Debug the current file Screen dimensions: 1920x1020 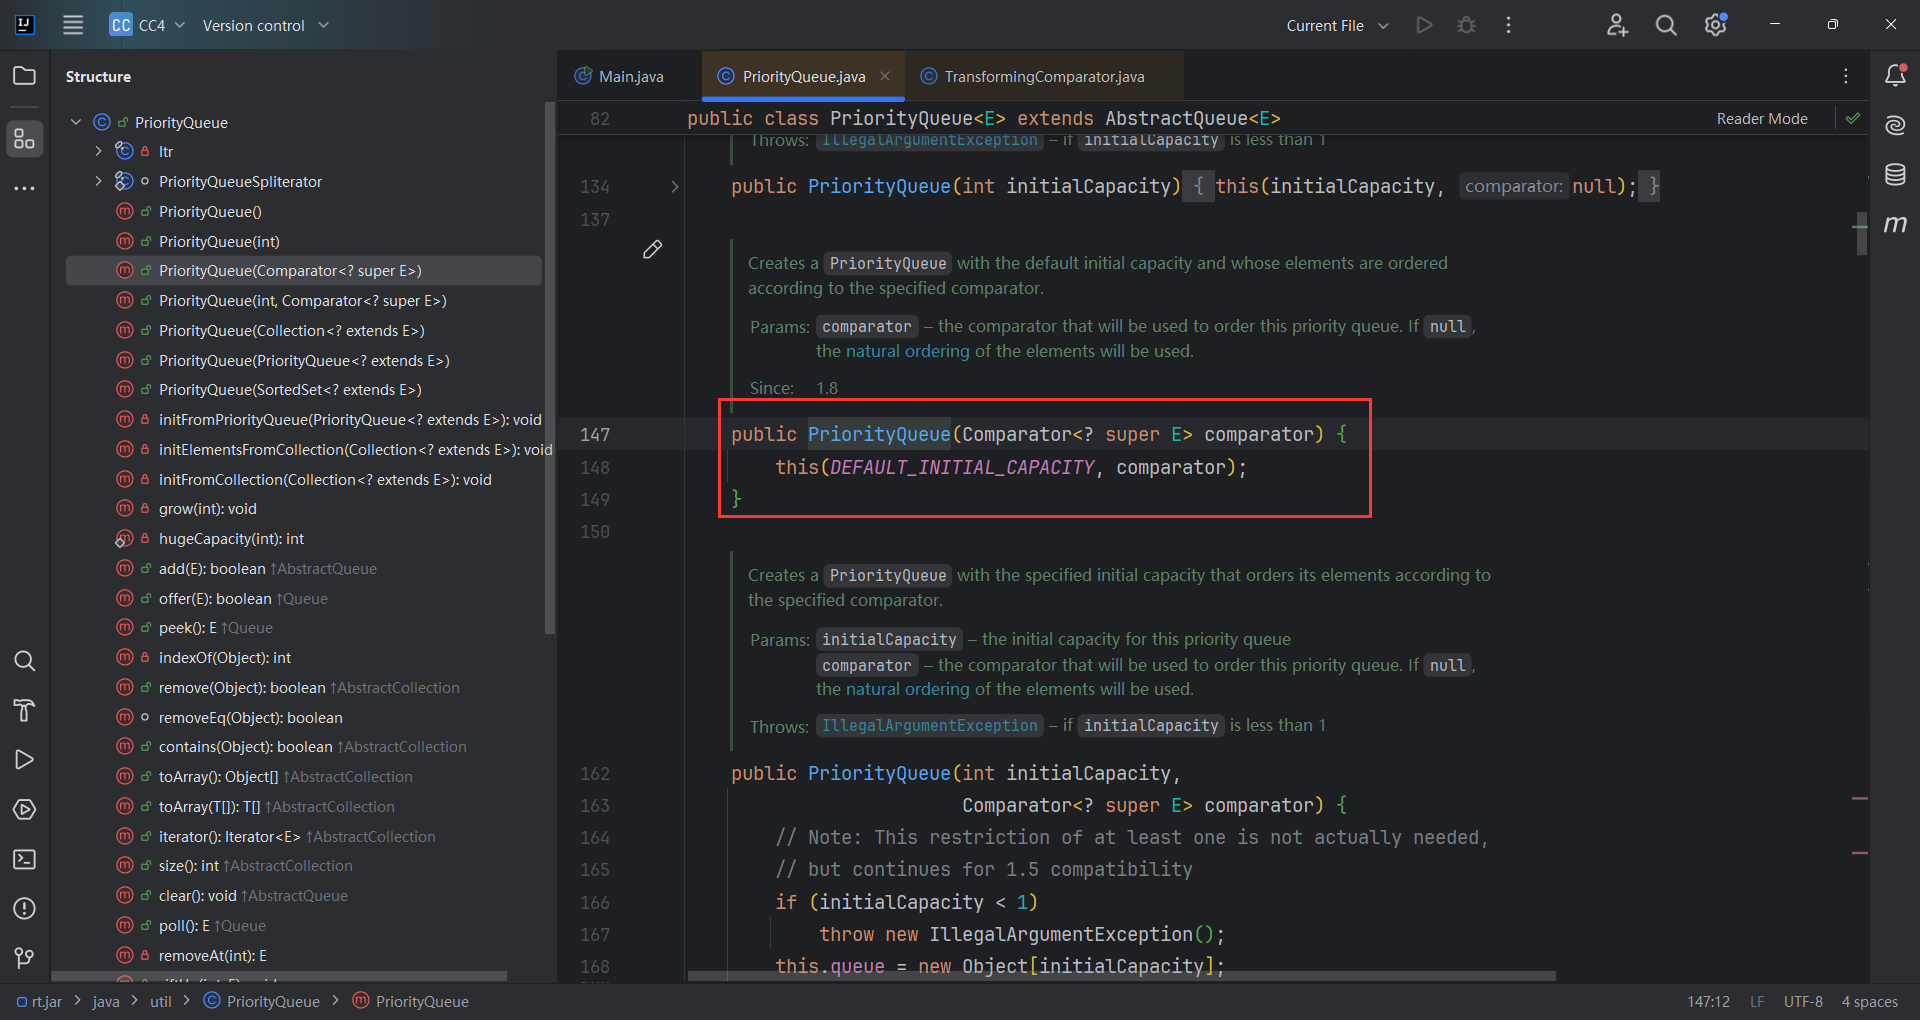click(x=1466, y=25)
